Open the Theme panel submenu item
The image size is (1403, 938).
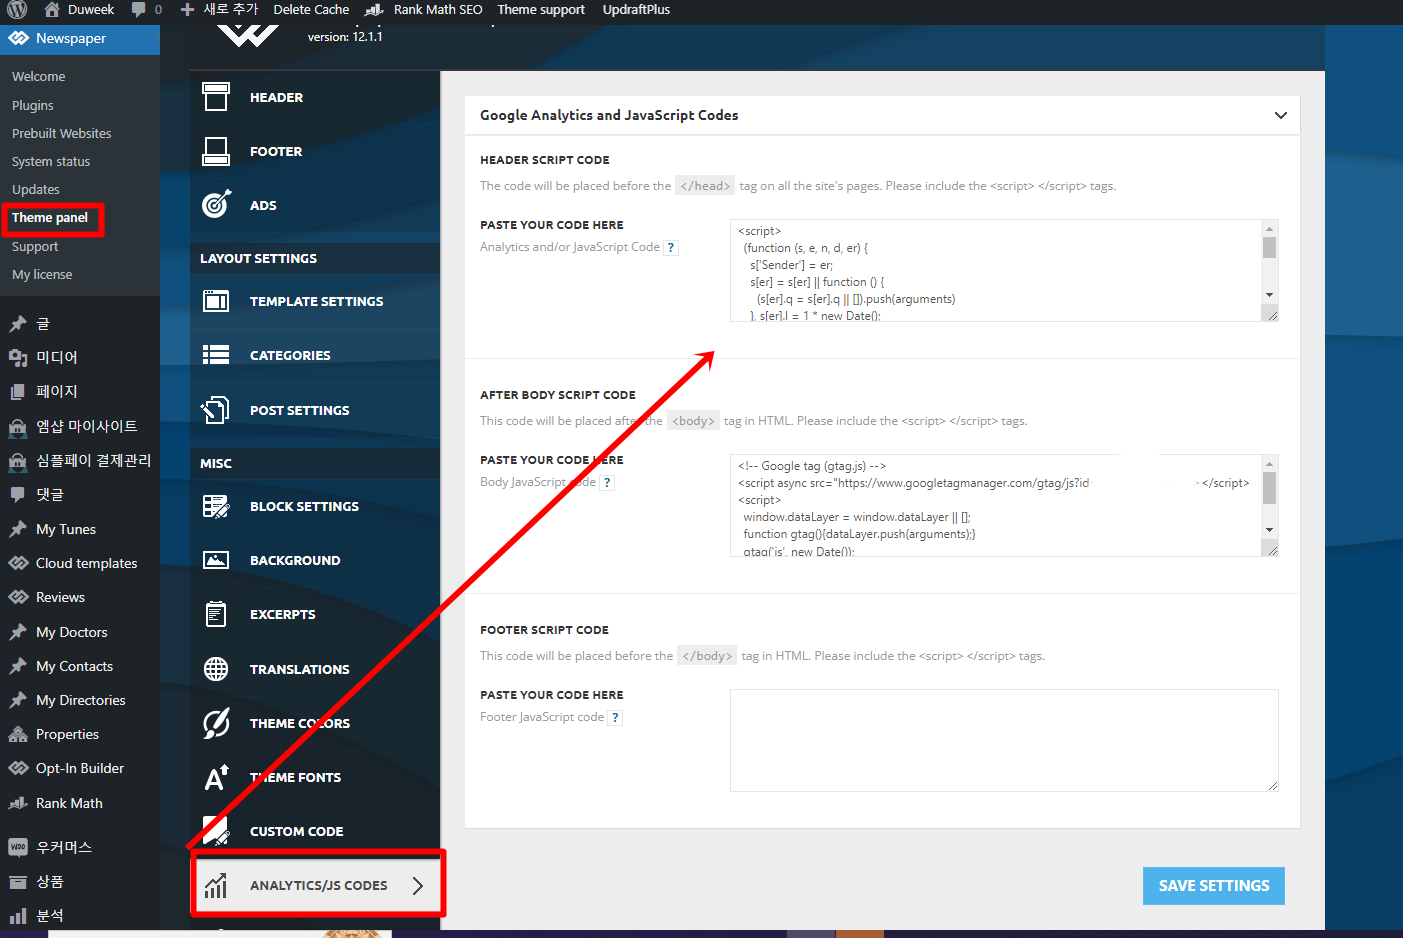pyautogui.click(x=50, y=217)
